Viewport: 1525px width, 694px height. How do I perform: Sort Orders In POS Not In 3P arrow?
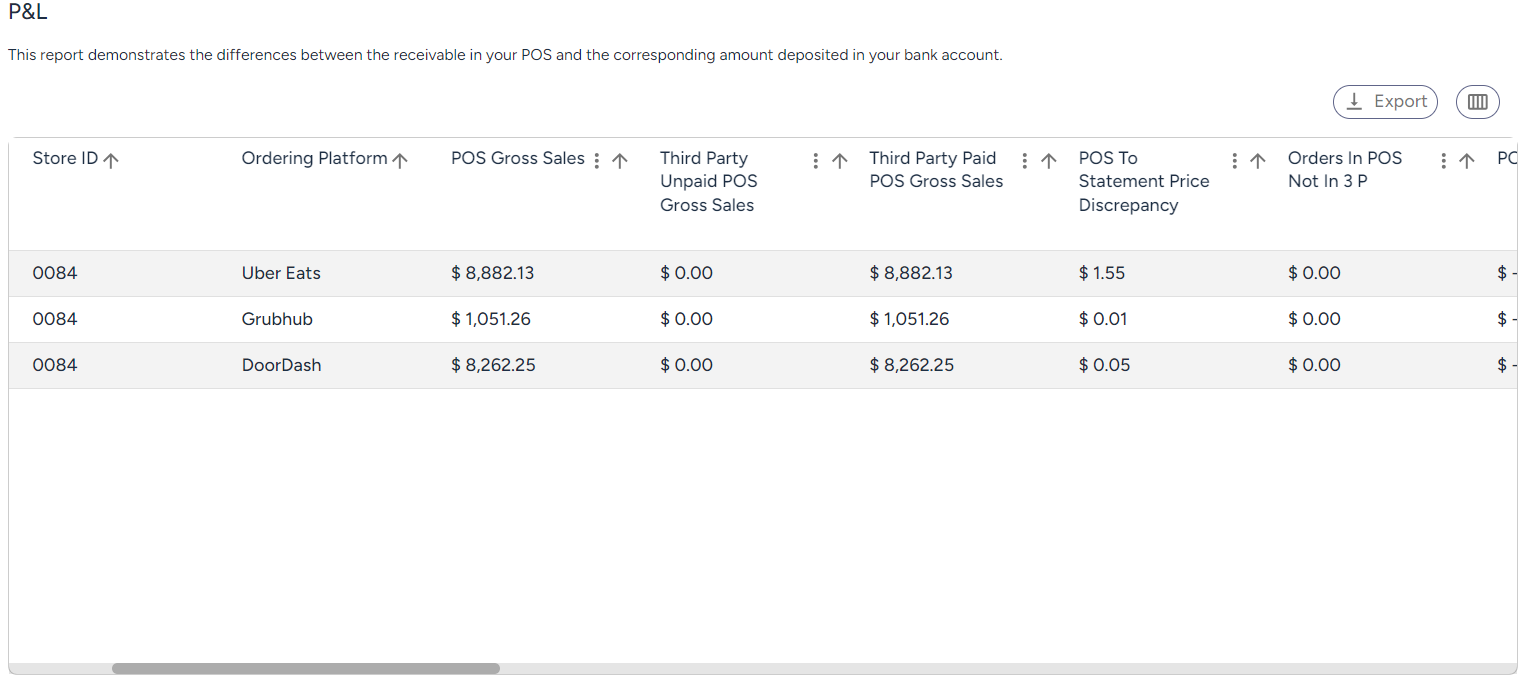[1467, 160]
